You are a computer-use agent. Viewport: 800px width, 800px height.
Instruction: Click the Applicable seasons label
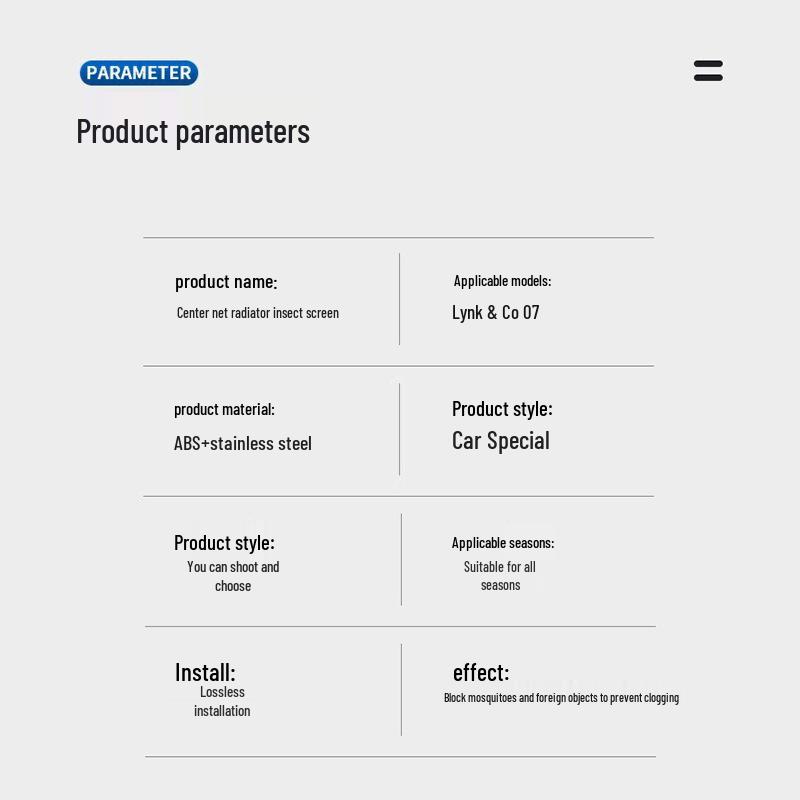point(502,543)
